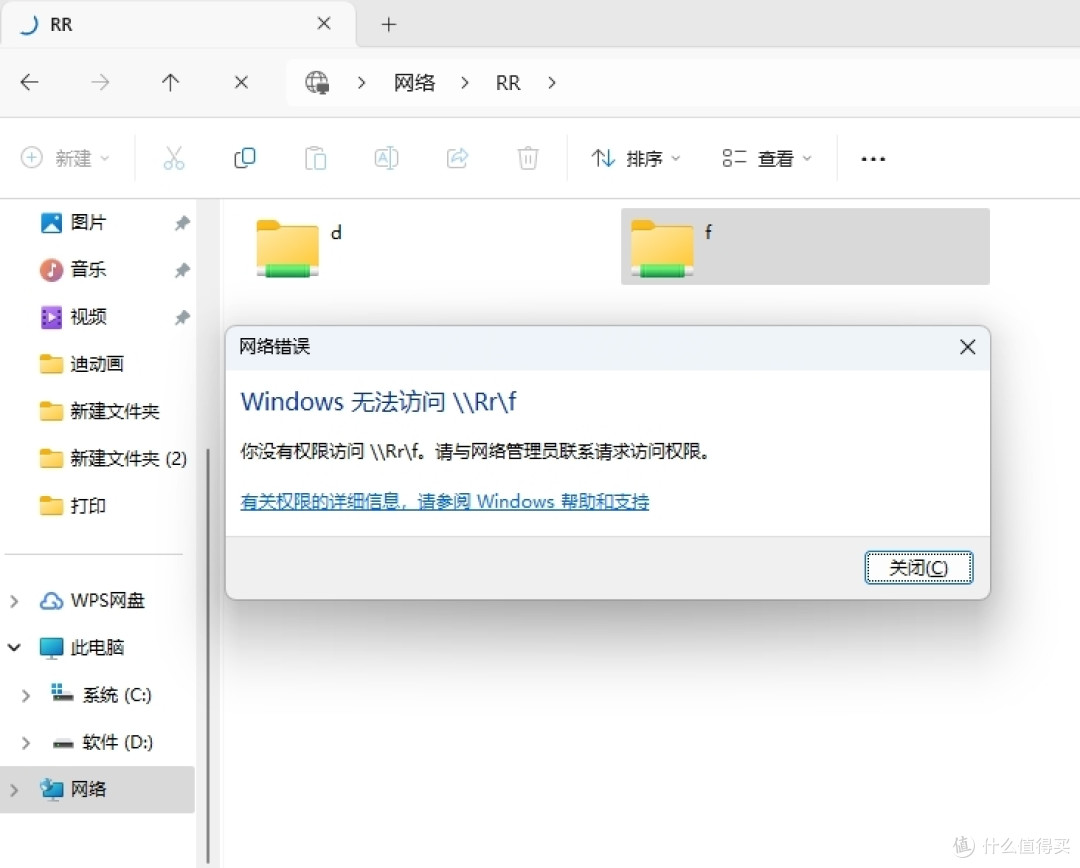Unpin 图片 using its pin icon
Screen dimensions: 1080x868
coord(182,223)
